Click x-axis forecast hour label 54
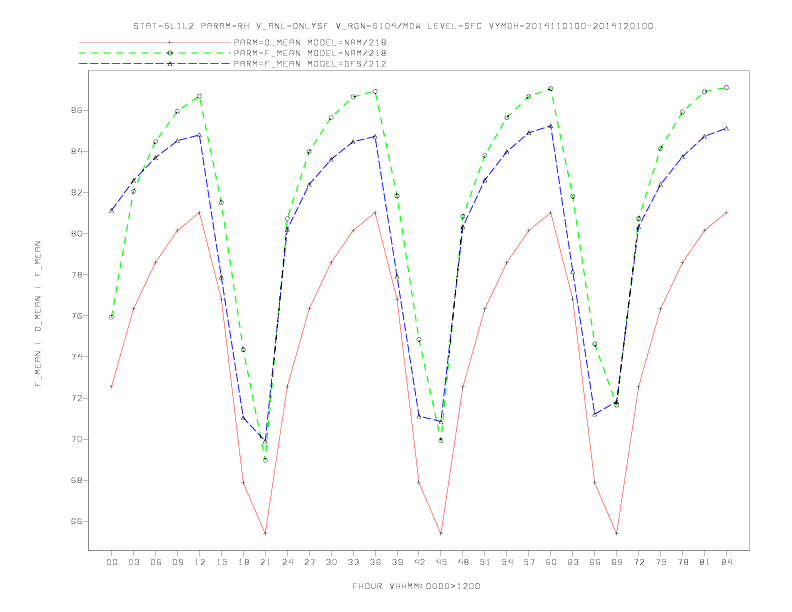 tap(507, 562)
